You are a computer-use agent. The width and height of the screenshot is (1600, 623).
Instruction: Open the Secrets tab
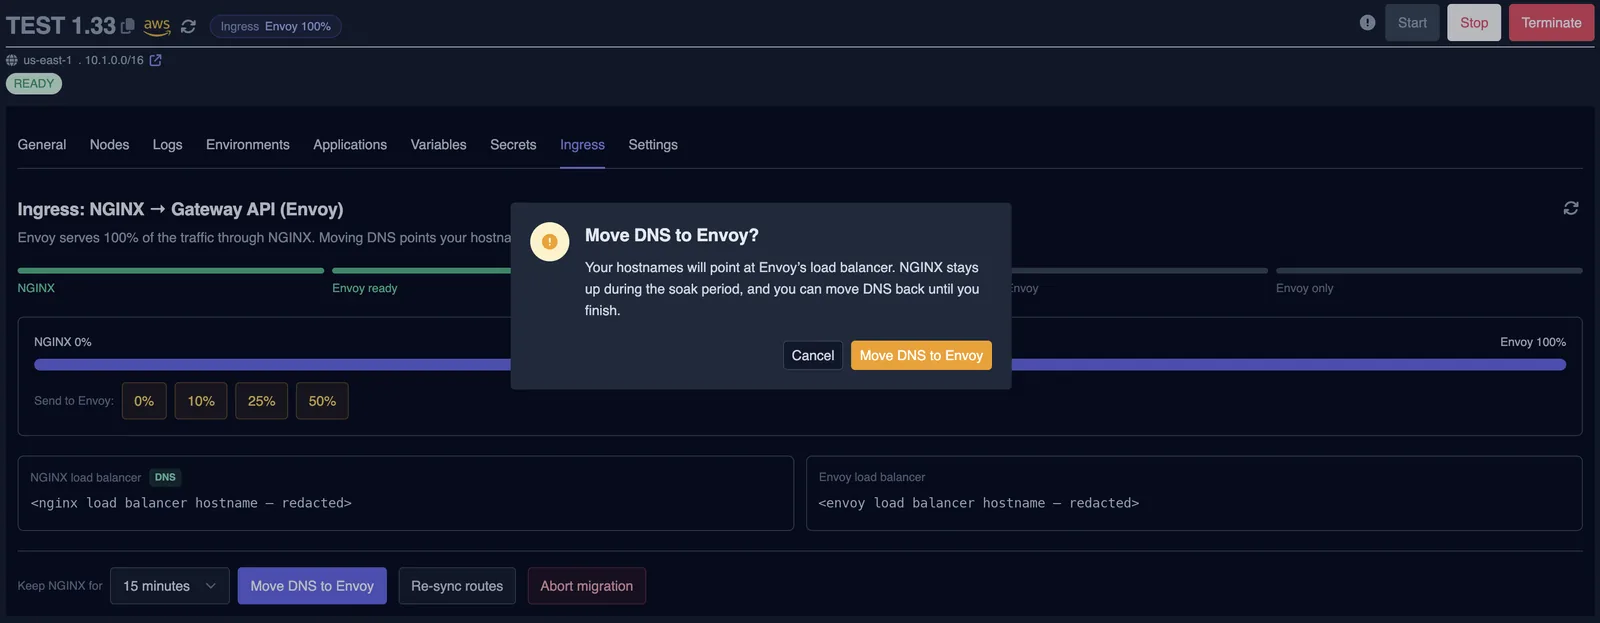513,145
